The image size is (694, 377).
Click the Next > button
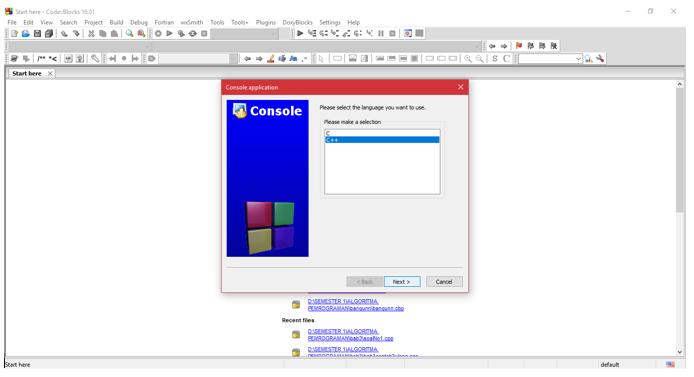(402, 281)
